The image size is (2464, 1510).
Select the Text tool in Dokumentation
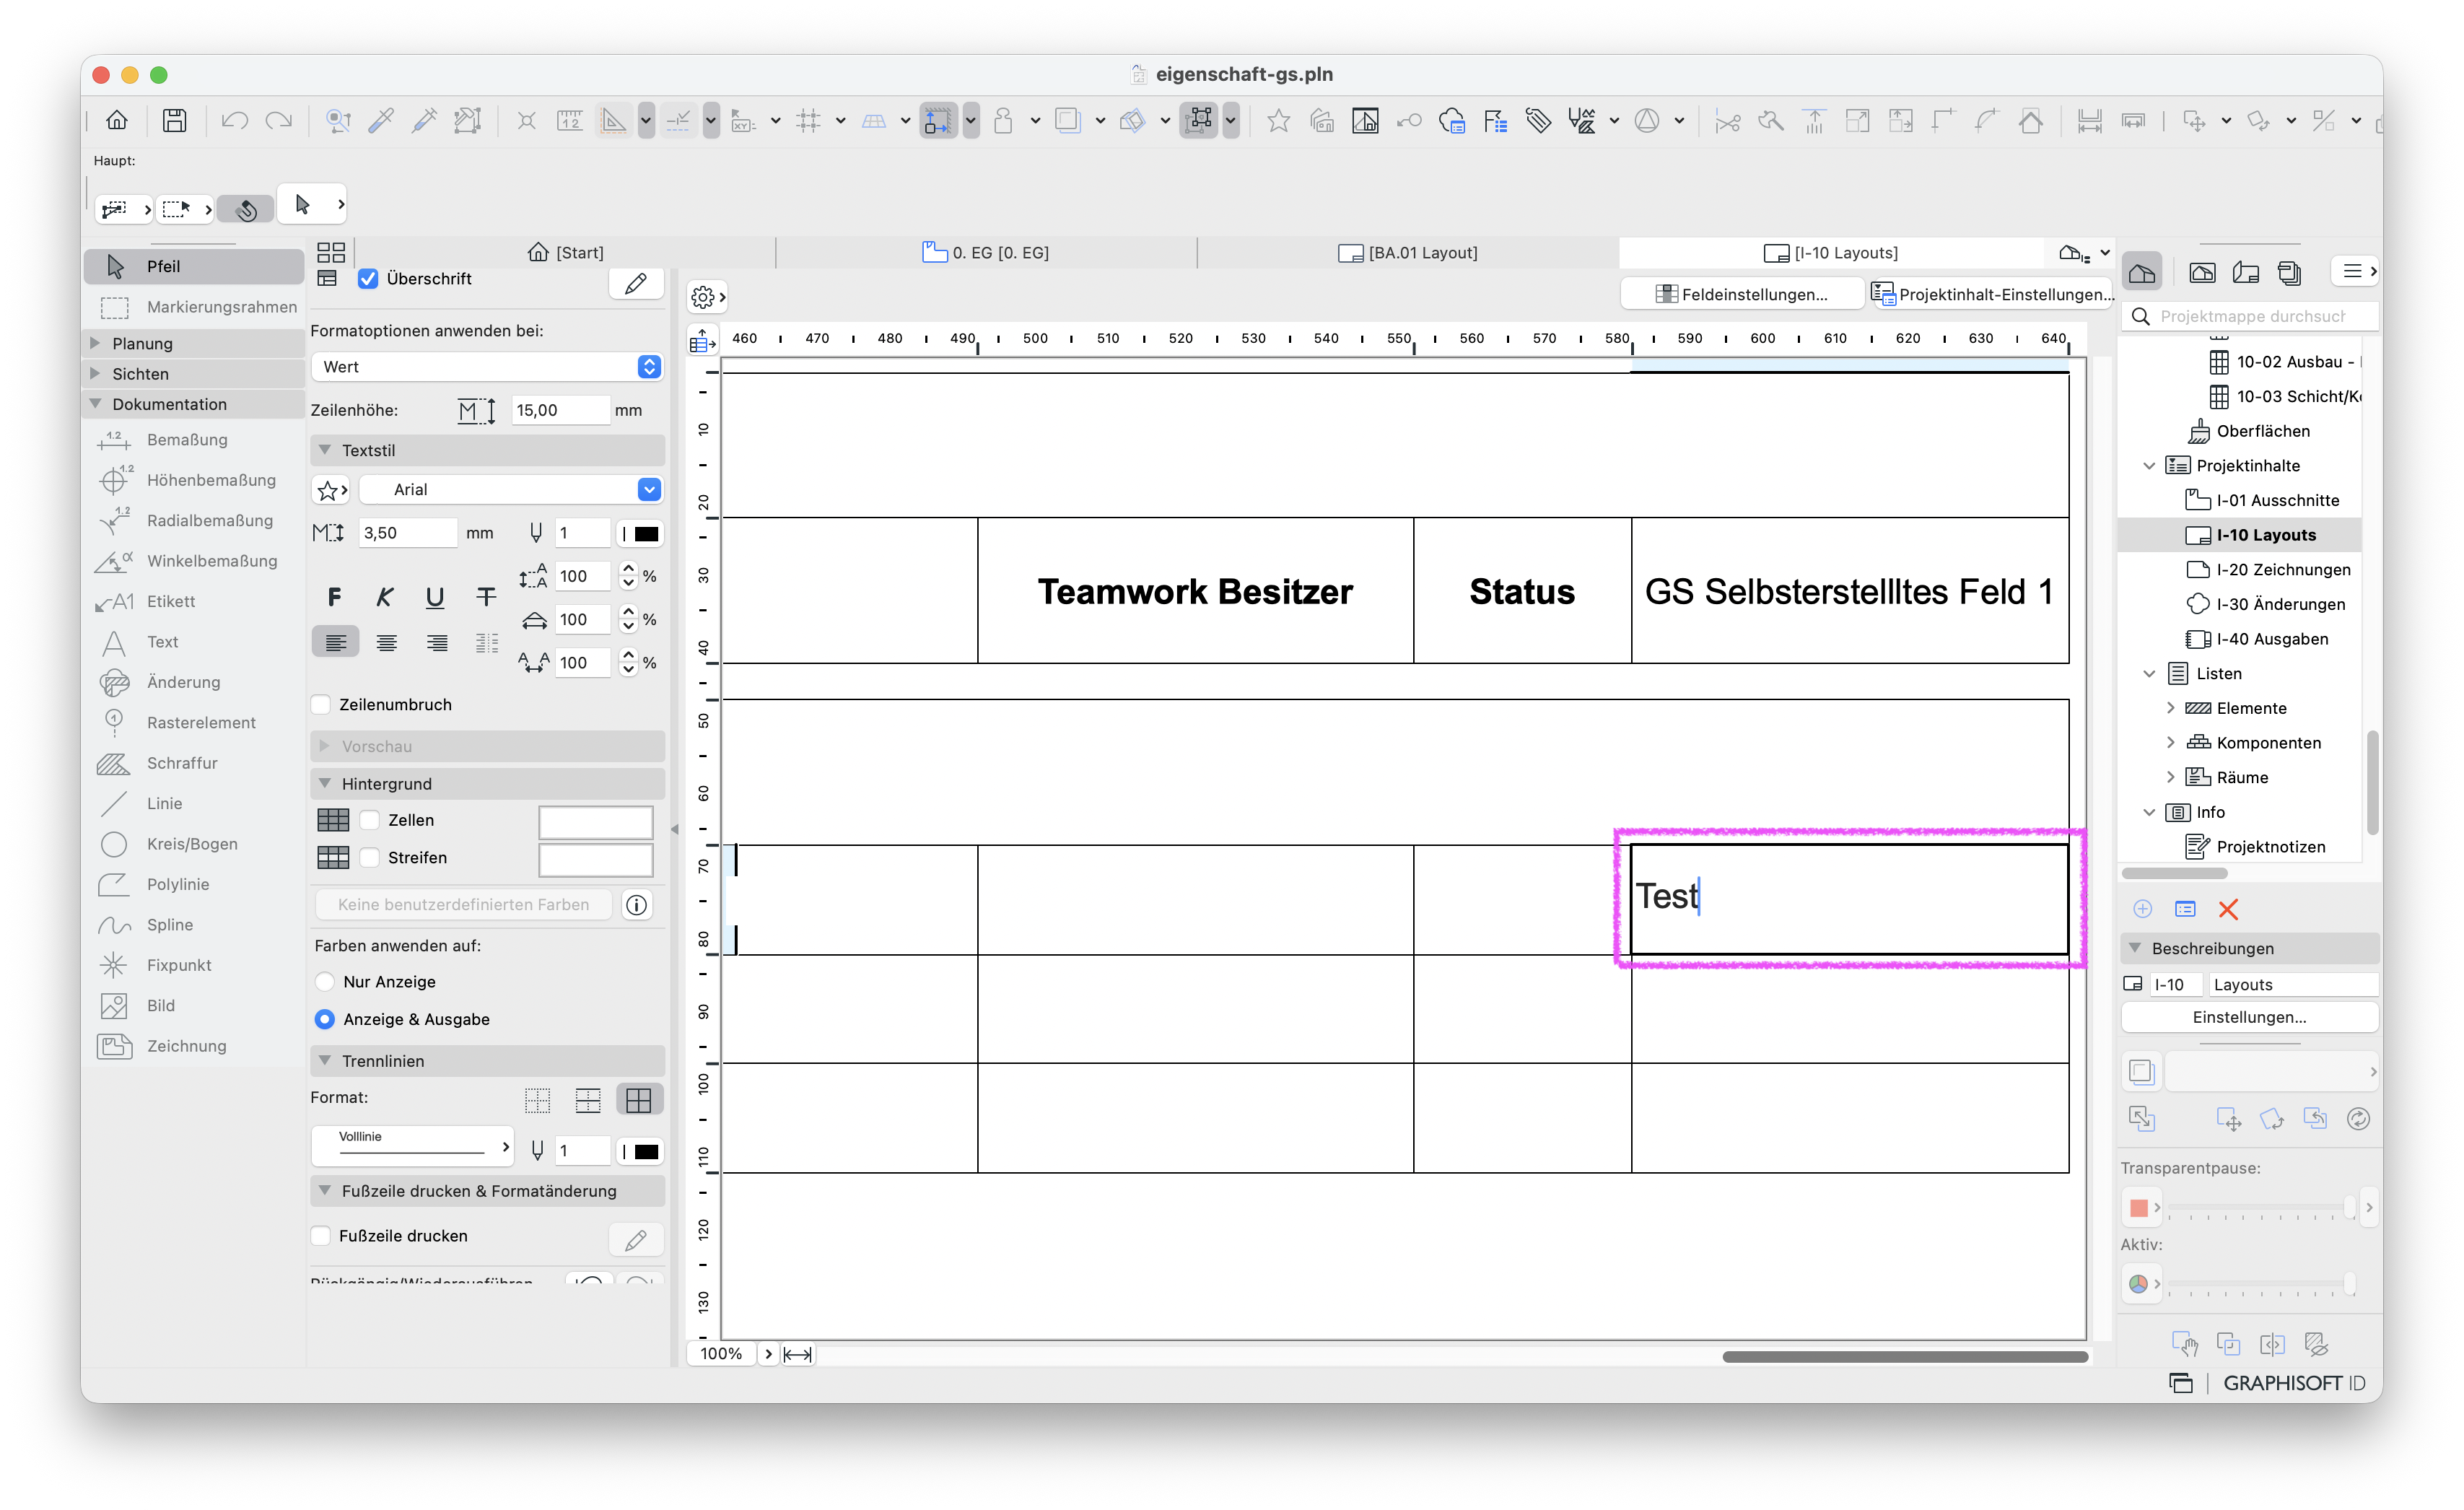(161, 642)
